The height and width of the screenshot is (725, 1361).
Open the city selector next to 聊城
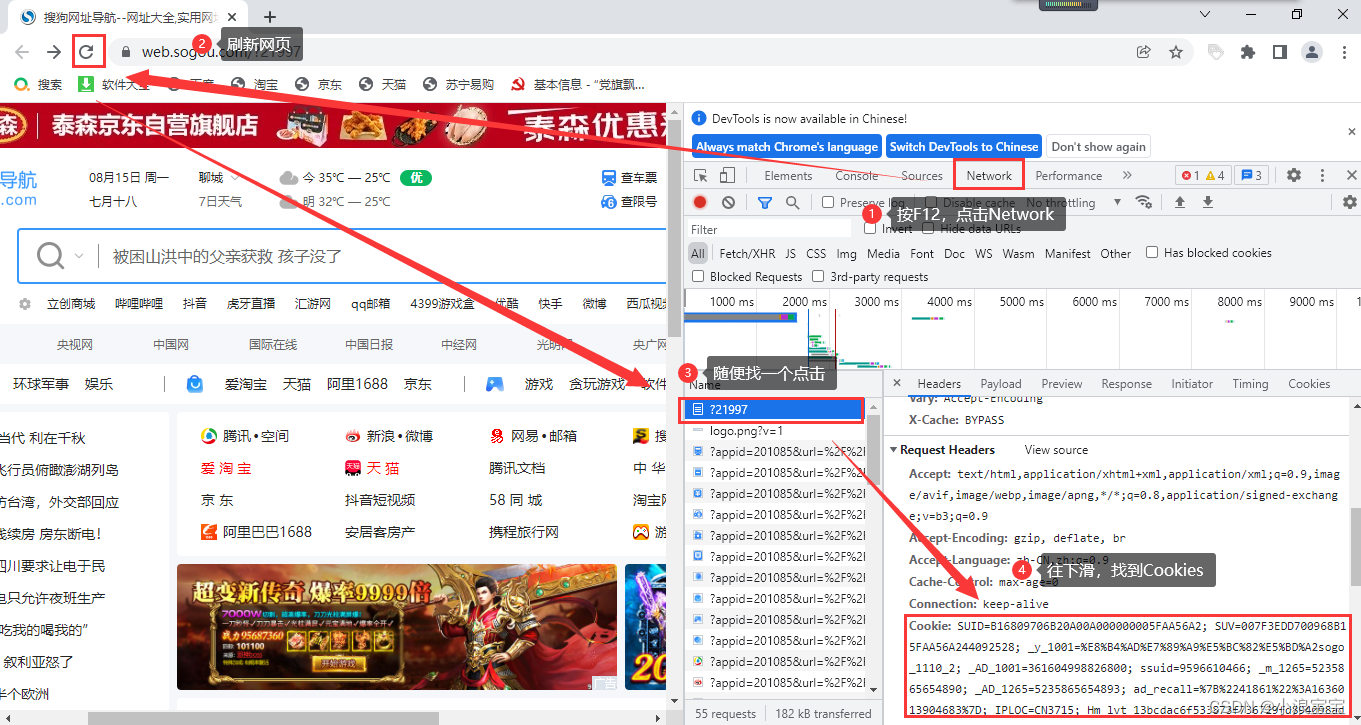235,177
